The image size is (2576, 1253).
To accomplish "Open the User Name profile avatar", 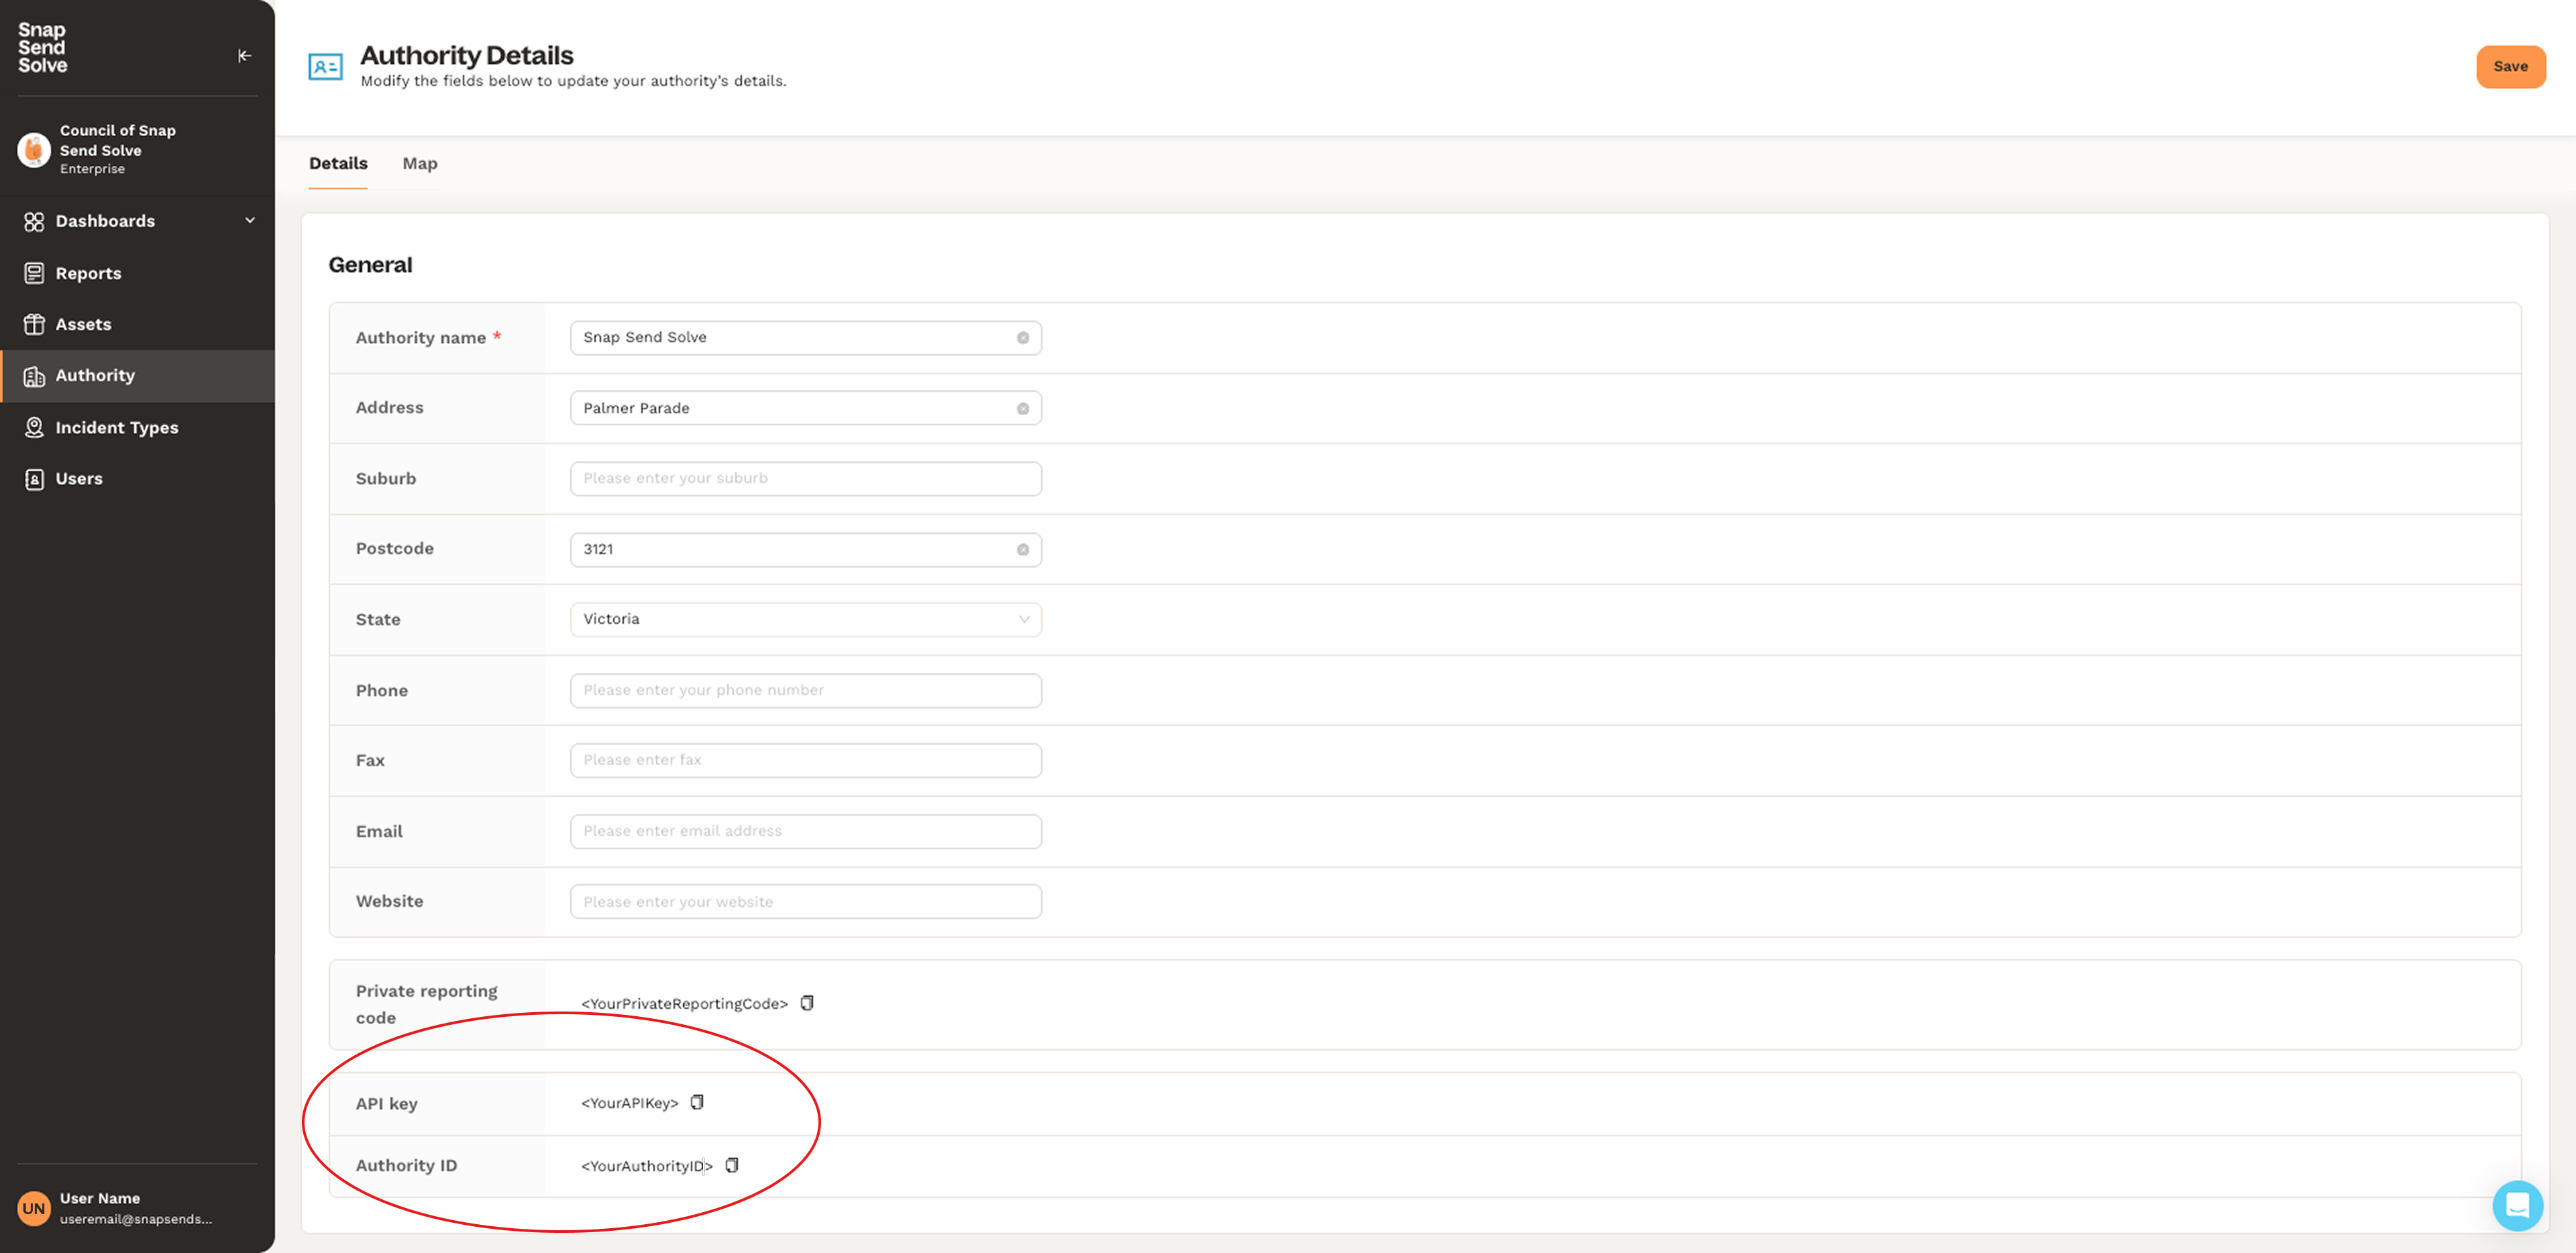I will (34, 1208).
